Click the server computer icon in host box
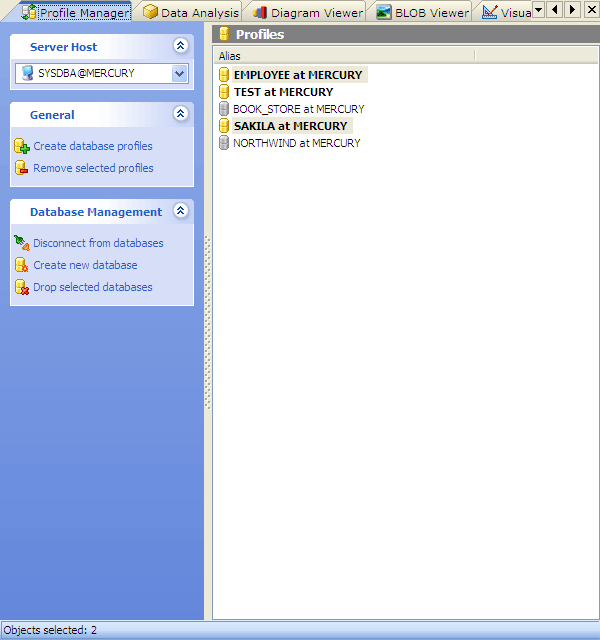The width and height of the screenshot is (600, 640). (x=28, y=73)
